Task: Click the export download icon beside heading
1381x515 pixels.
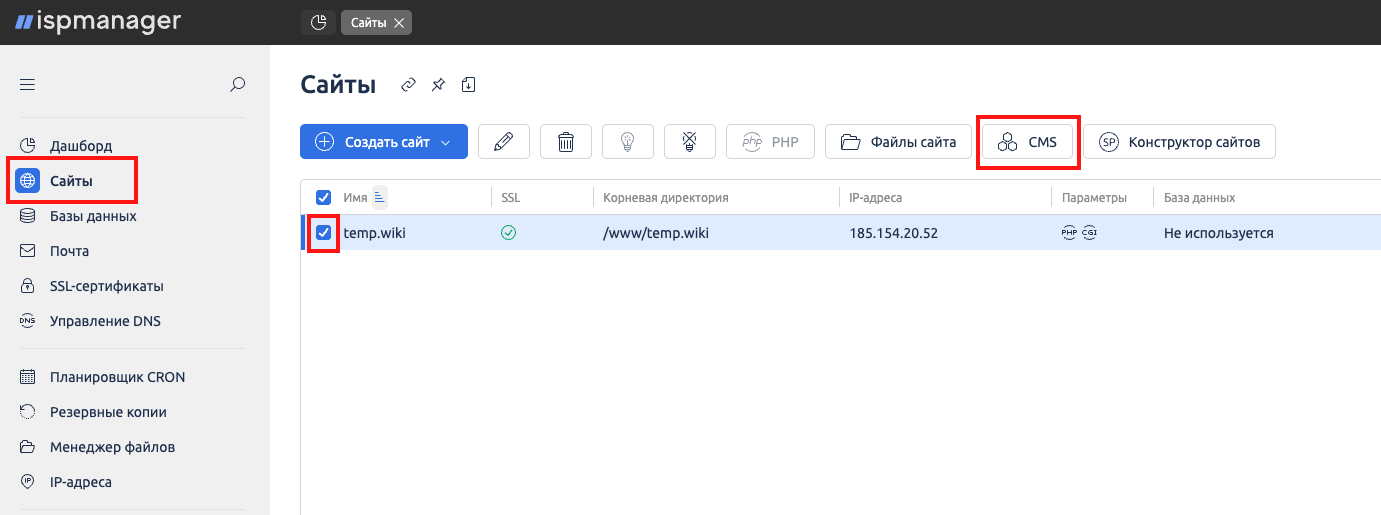Action: [x=468, y=85]
